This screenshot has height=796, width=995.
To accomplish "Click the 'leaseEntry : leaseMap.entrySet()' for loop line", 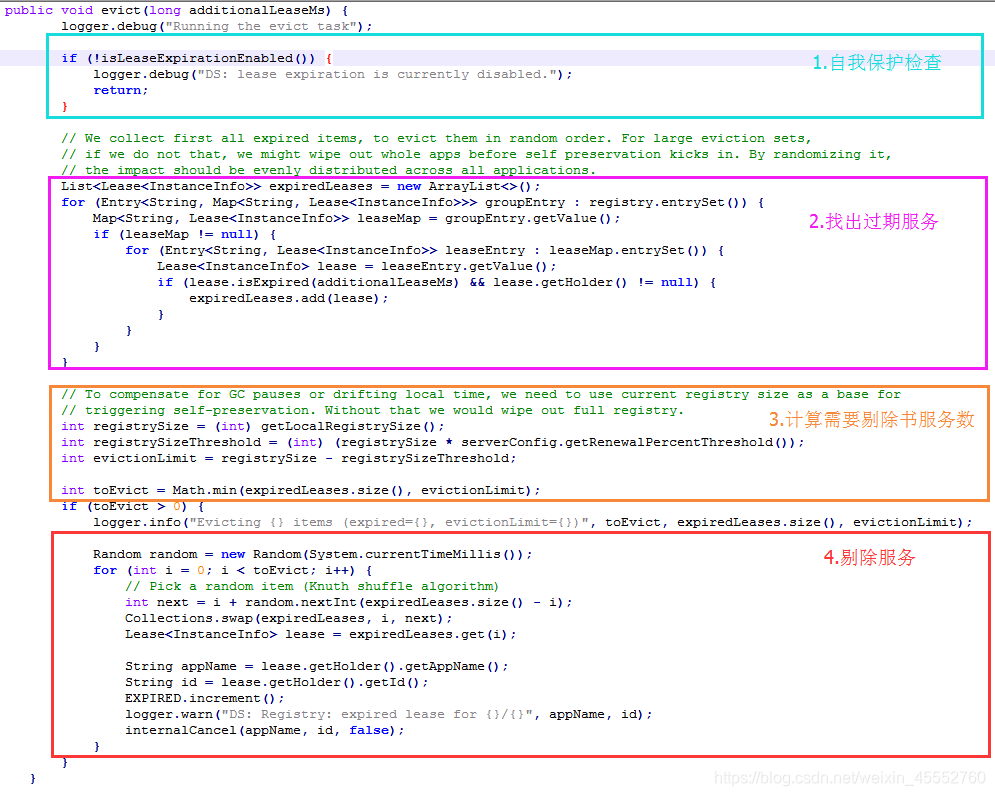I will pyautogui.click(x=425, y=250).
